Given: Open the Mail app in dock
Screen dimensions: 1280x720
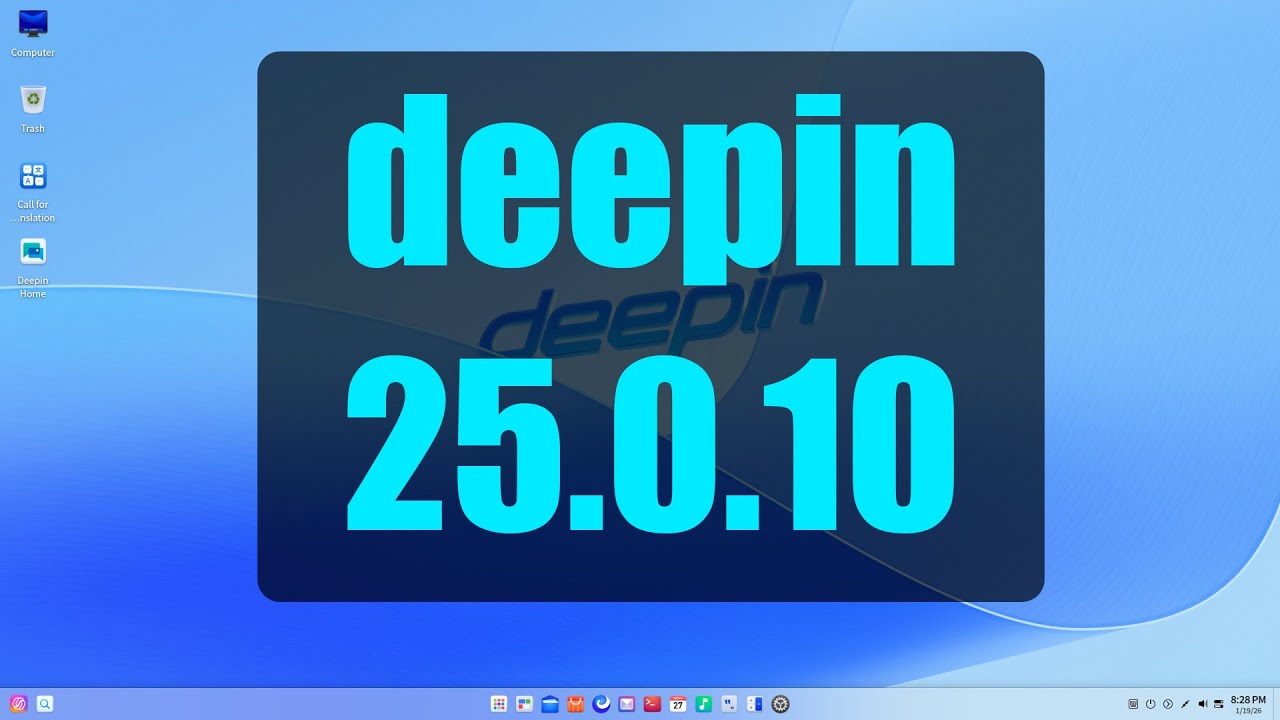Looking at the screenshot, I should [x=627, y=704].
